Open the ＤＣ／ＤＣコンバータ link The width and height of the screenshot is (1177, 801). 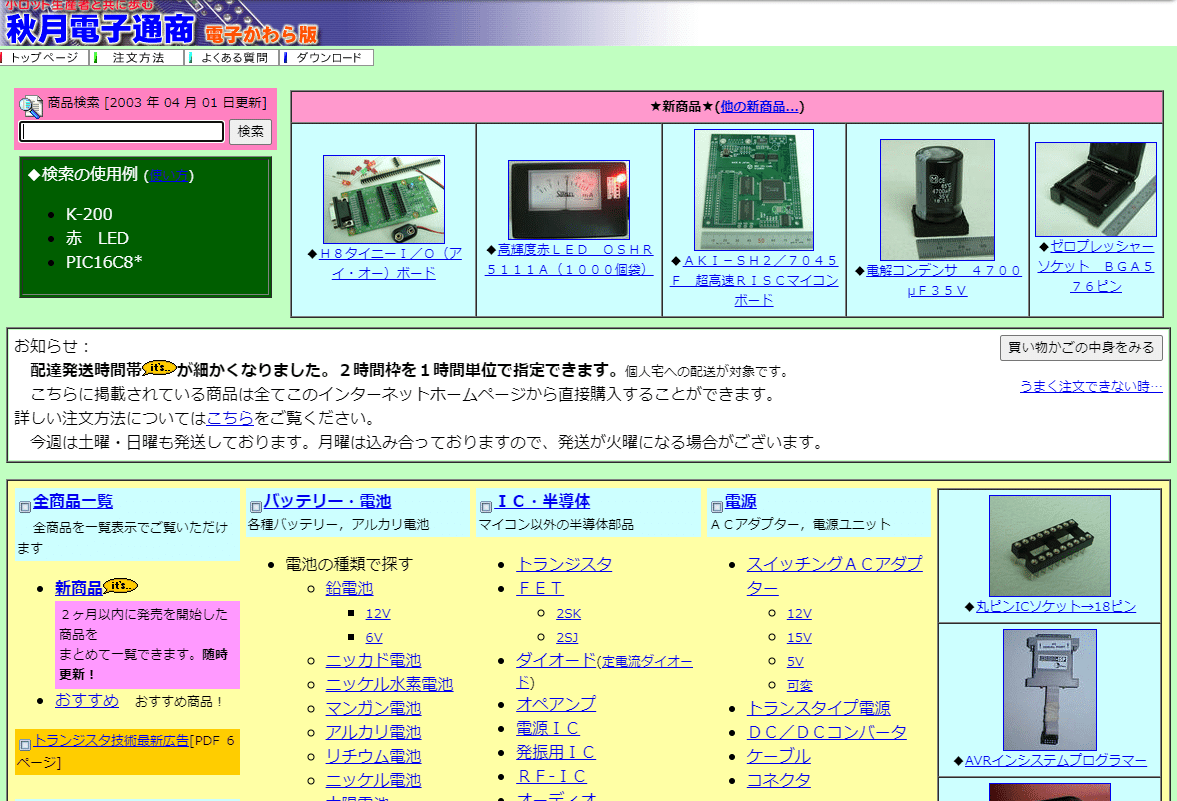pos(826,733)
